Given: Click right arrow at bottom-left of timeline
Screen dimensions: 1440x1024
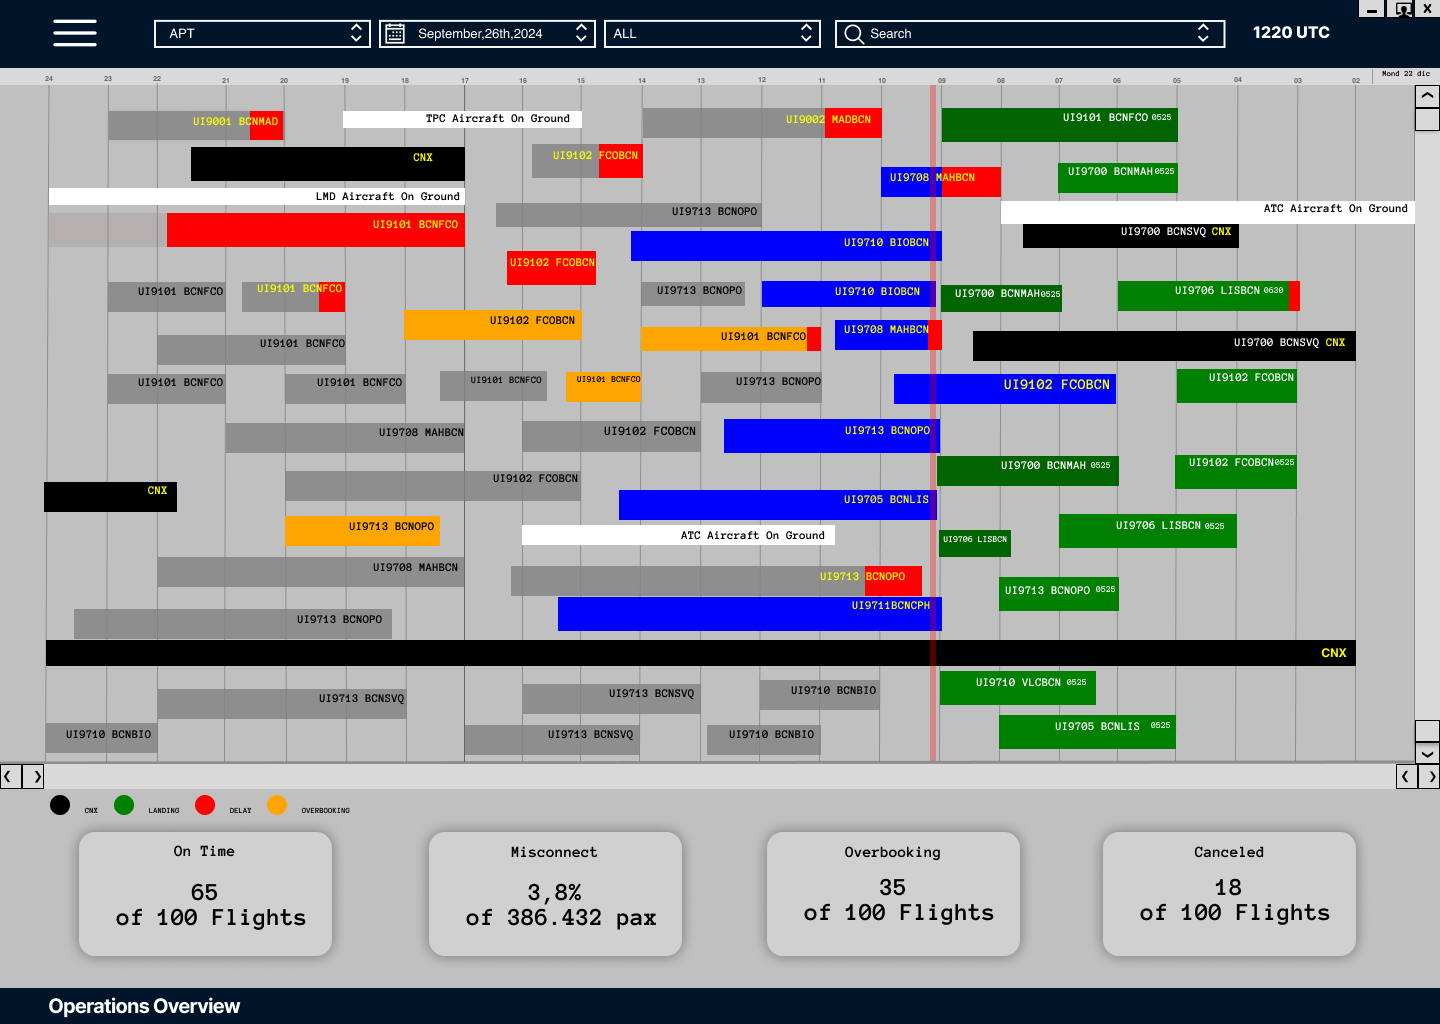Looking at the screenshot, I should (34, 776).
